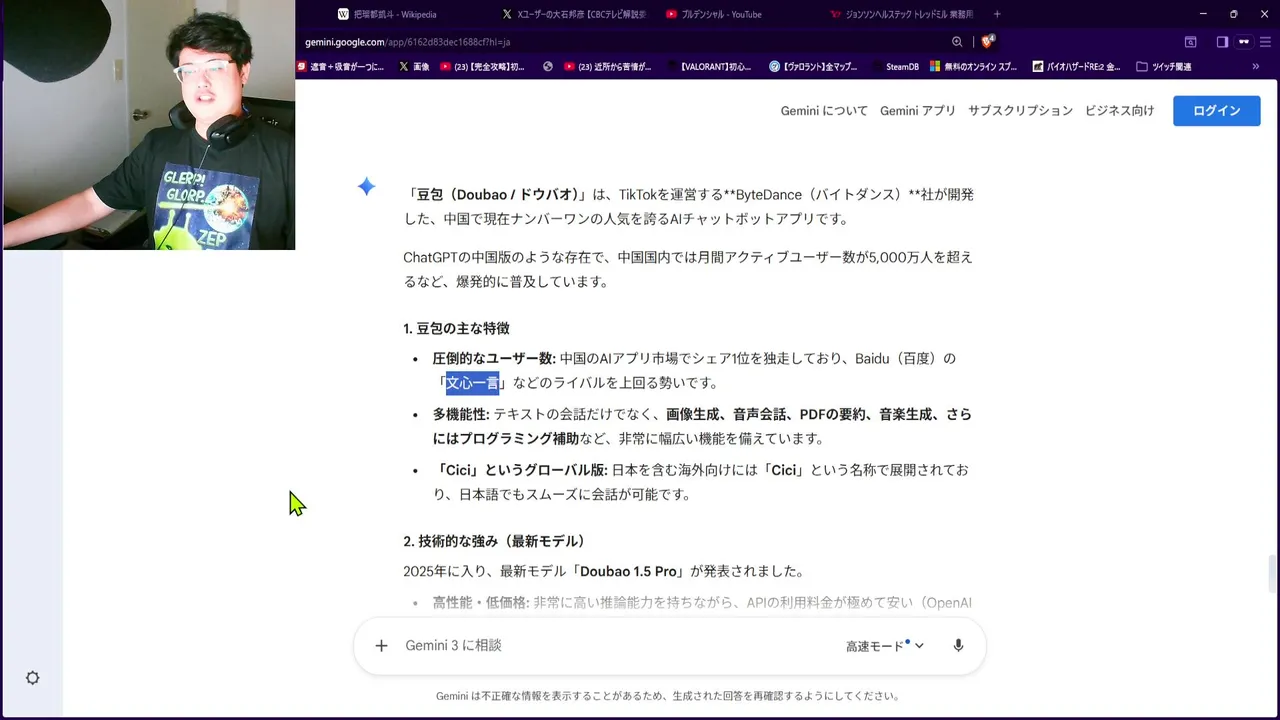Click the bold label 多機能性:
1280x720 pixels.
click(461, 414)
